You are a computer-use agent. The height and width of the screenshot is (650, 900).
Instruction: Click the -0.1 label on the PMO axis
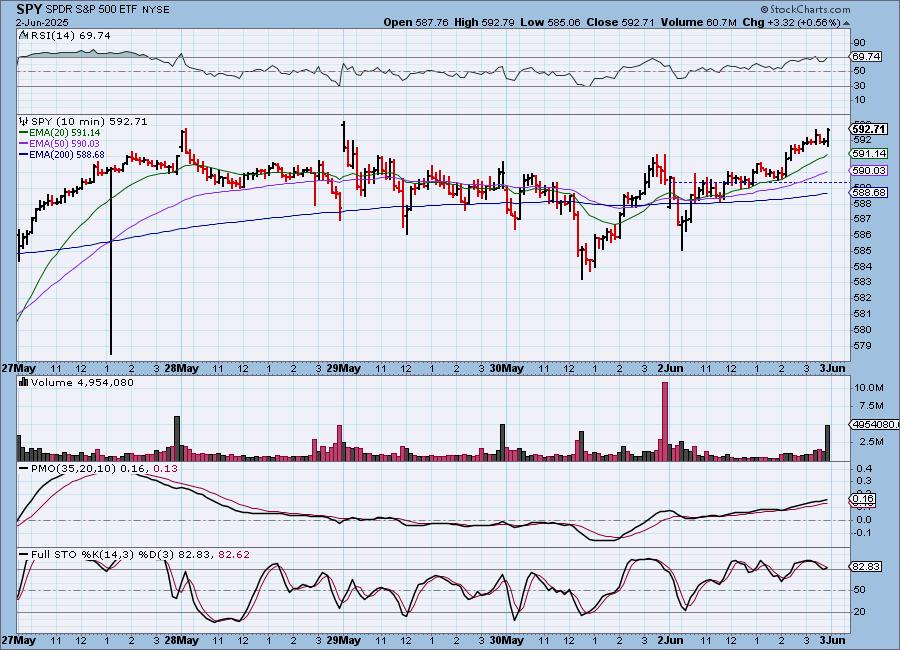click(862, 533)
